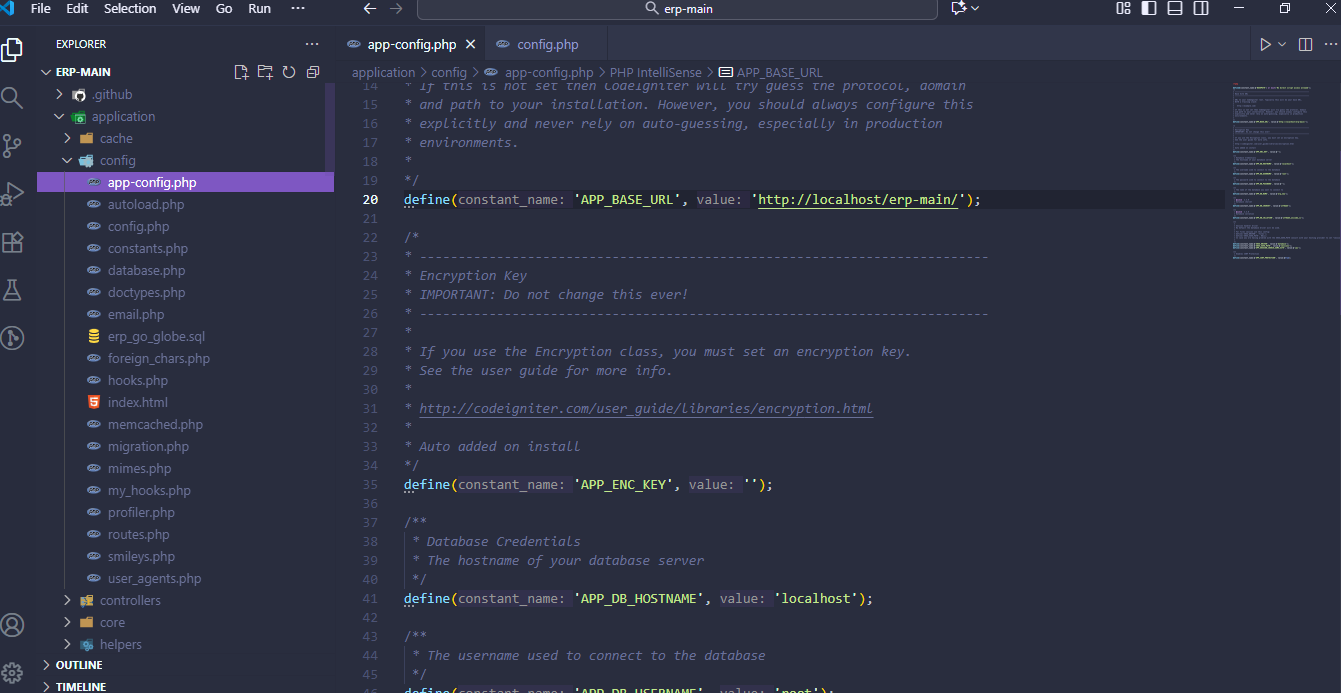
Task: Click the erp-main search box in title bar
Action: tap(677, 8)
